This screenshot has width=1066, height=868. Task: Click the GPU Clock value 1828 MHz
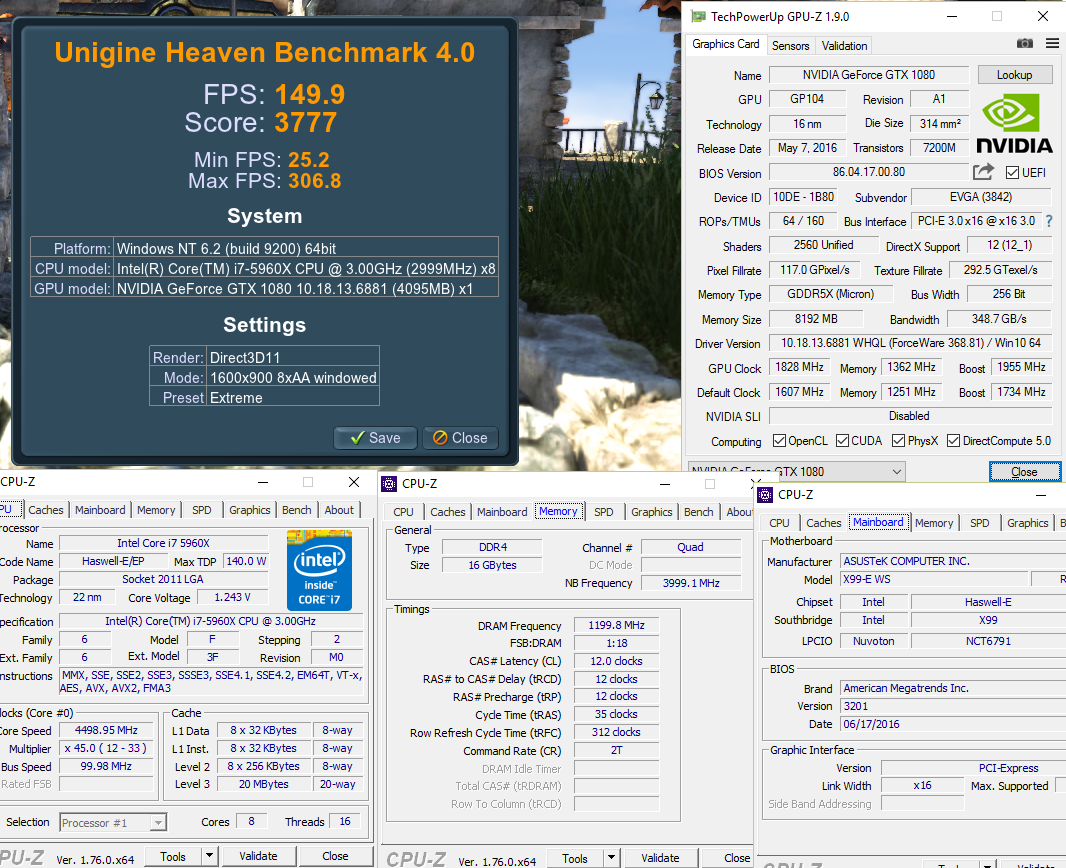point(800,367)
